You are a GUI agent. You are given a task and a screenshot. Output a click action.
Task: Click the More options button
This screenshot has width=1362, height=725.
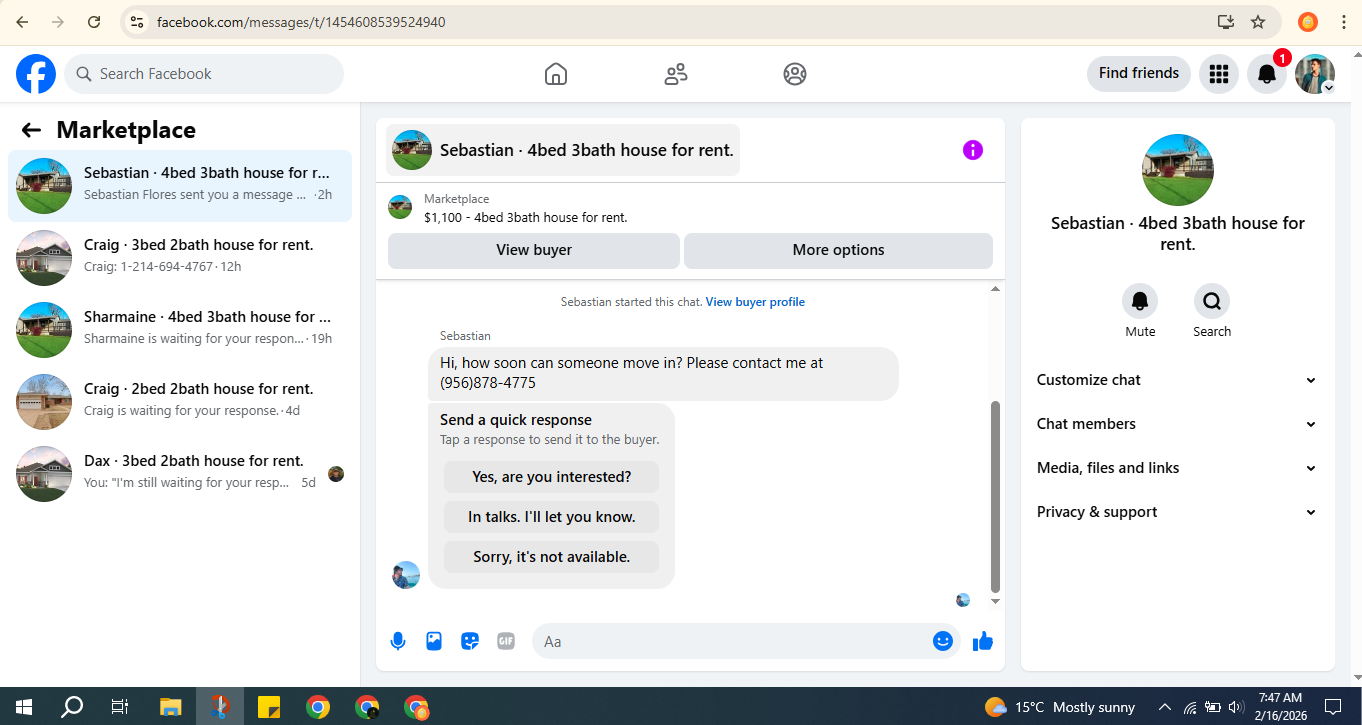click(x=838, y=250)
